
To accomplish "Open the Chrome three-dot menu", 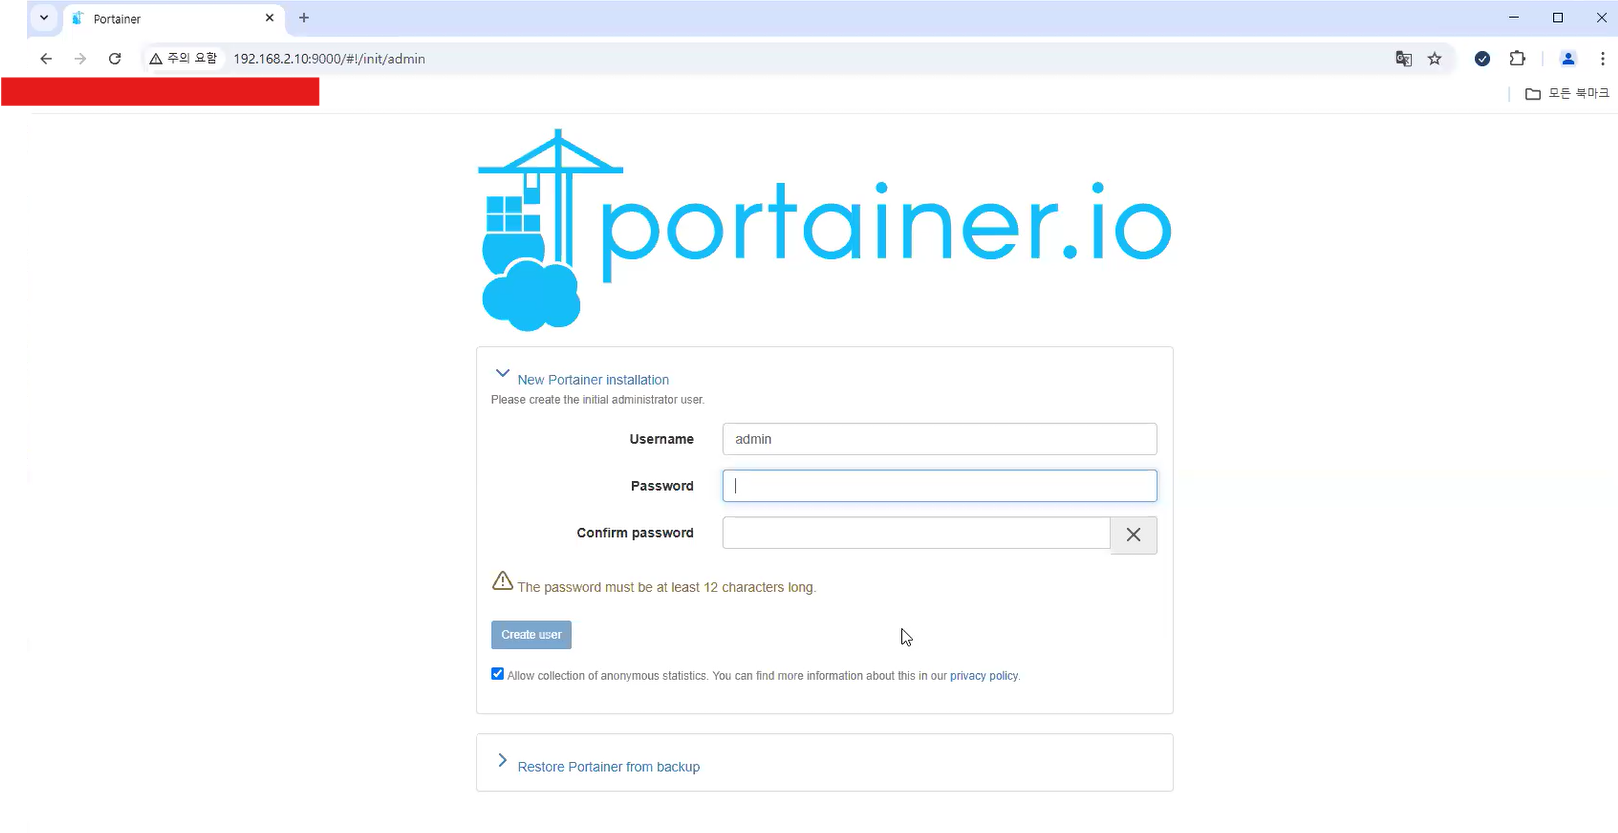I will pyautogui.click(x=1602, y=59).
